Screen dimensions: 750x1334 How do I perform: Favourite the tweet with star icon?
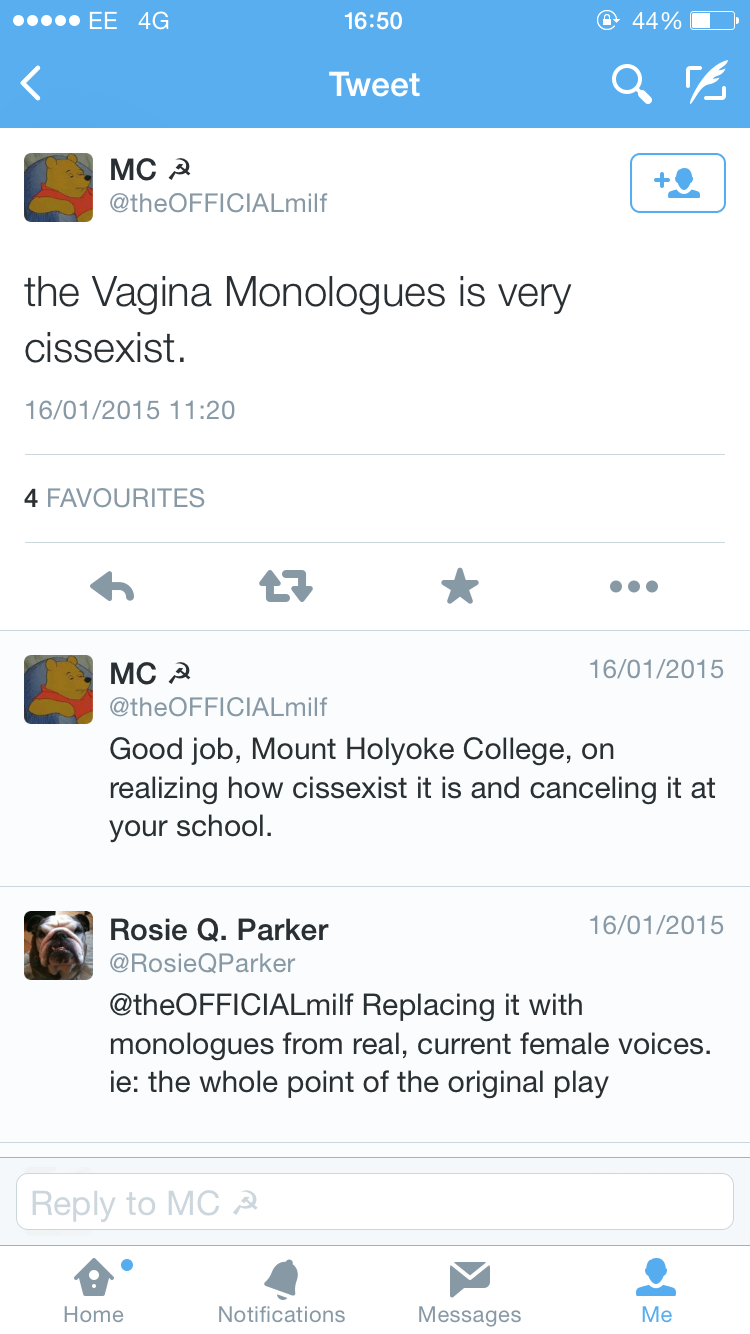coord(460,587)
